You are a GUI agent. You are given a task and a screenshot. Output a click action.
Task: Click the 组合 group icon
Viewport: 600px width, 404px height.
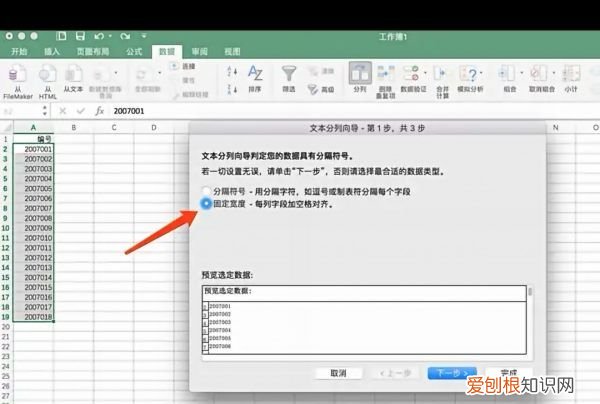[x=508, y=73]
